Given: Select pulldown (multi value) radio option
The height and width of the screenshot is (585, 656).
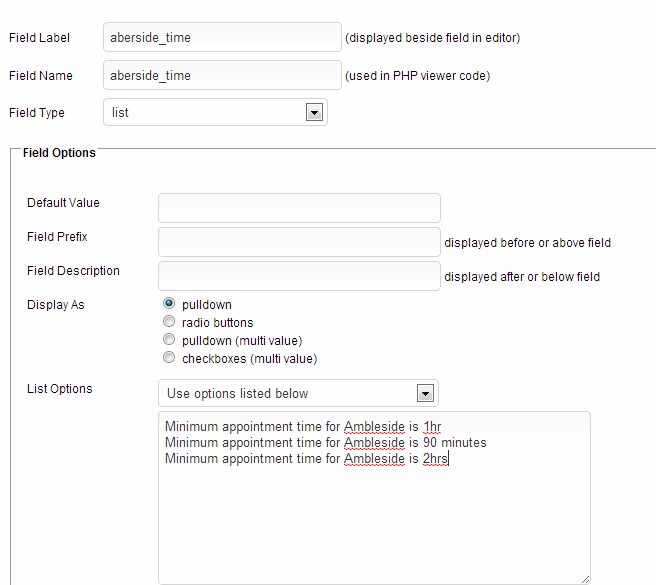Looking at the screenshot, I should [x=169, y=340].
